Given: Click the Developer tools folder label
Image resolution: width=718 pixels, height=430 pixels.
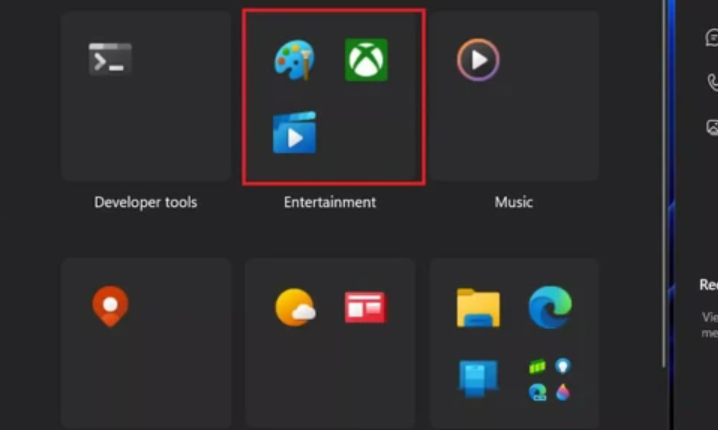Looking at the screenshot, I should [x=146, y=202].
